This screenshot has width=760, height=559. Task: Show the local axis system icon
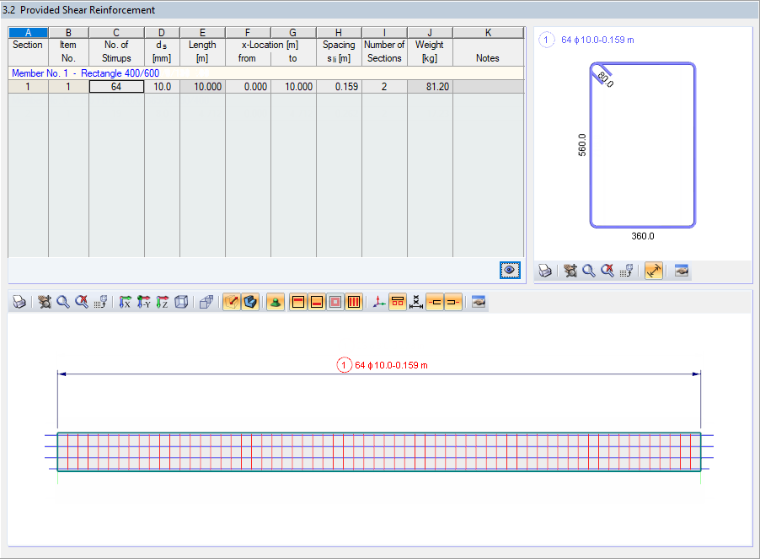(379, 302)
